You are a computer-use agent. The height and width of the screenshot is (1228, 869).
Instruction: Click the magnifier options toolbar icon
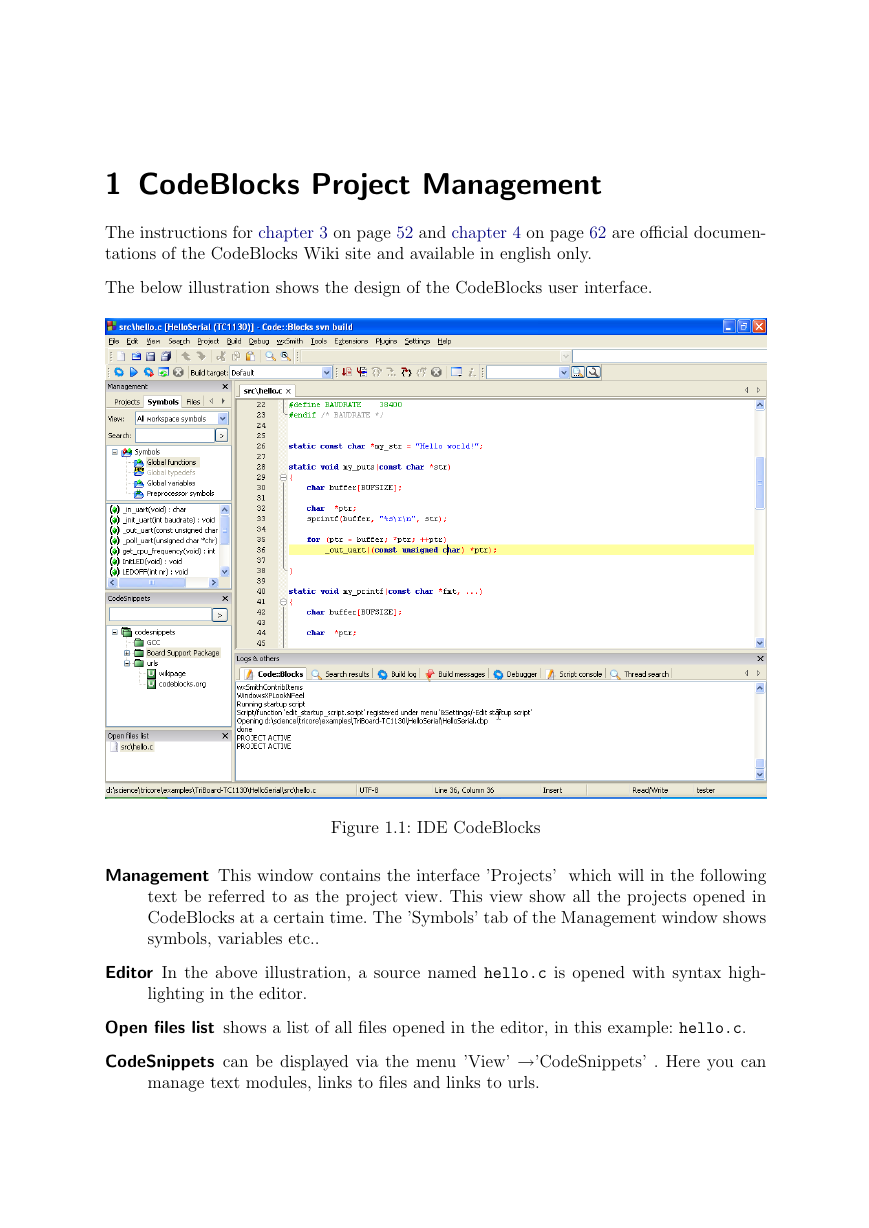[x=593, y=372]
